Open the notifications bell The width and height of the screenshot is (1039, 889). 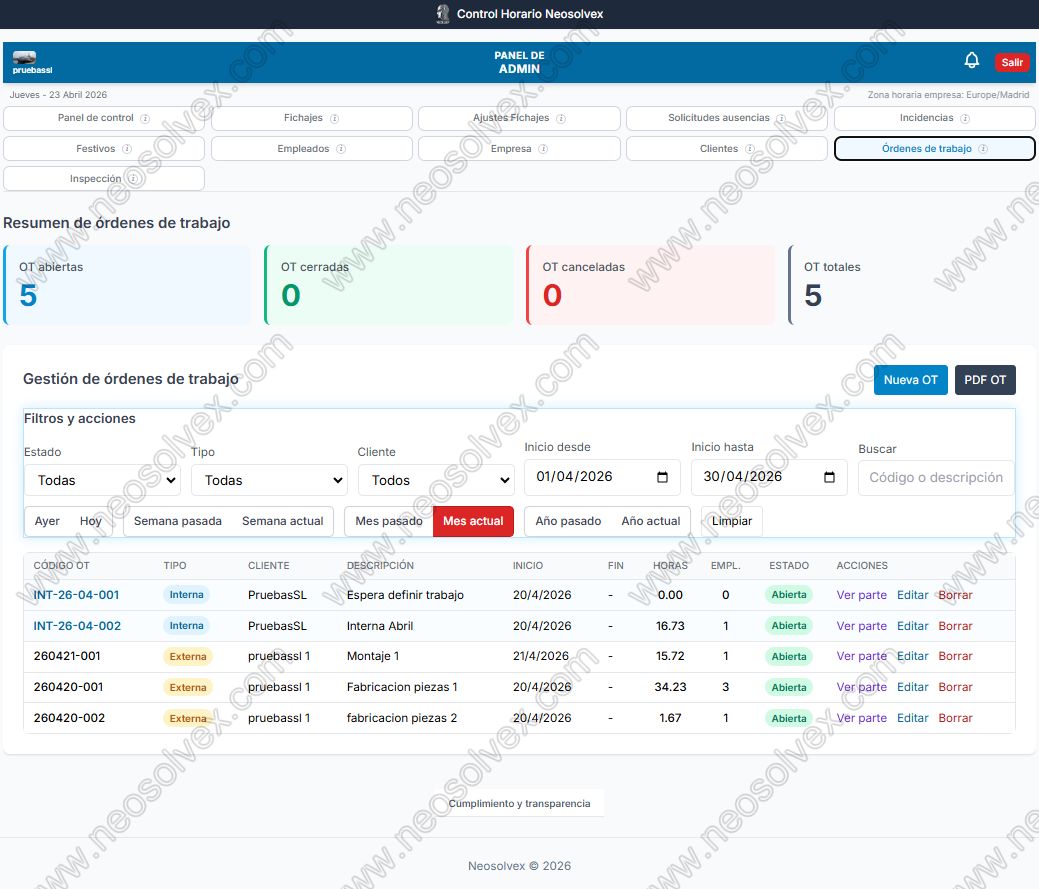tap(971, 61)
